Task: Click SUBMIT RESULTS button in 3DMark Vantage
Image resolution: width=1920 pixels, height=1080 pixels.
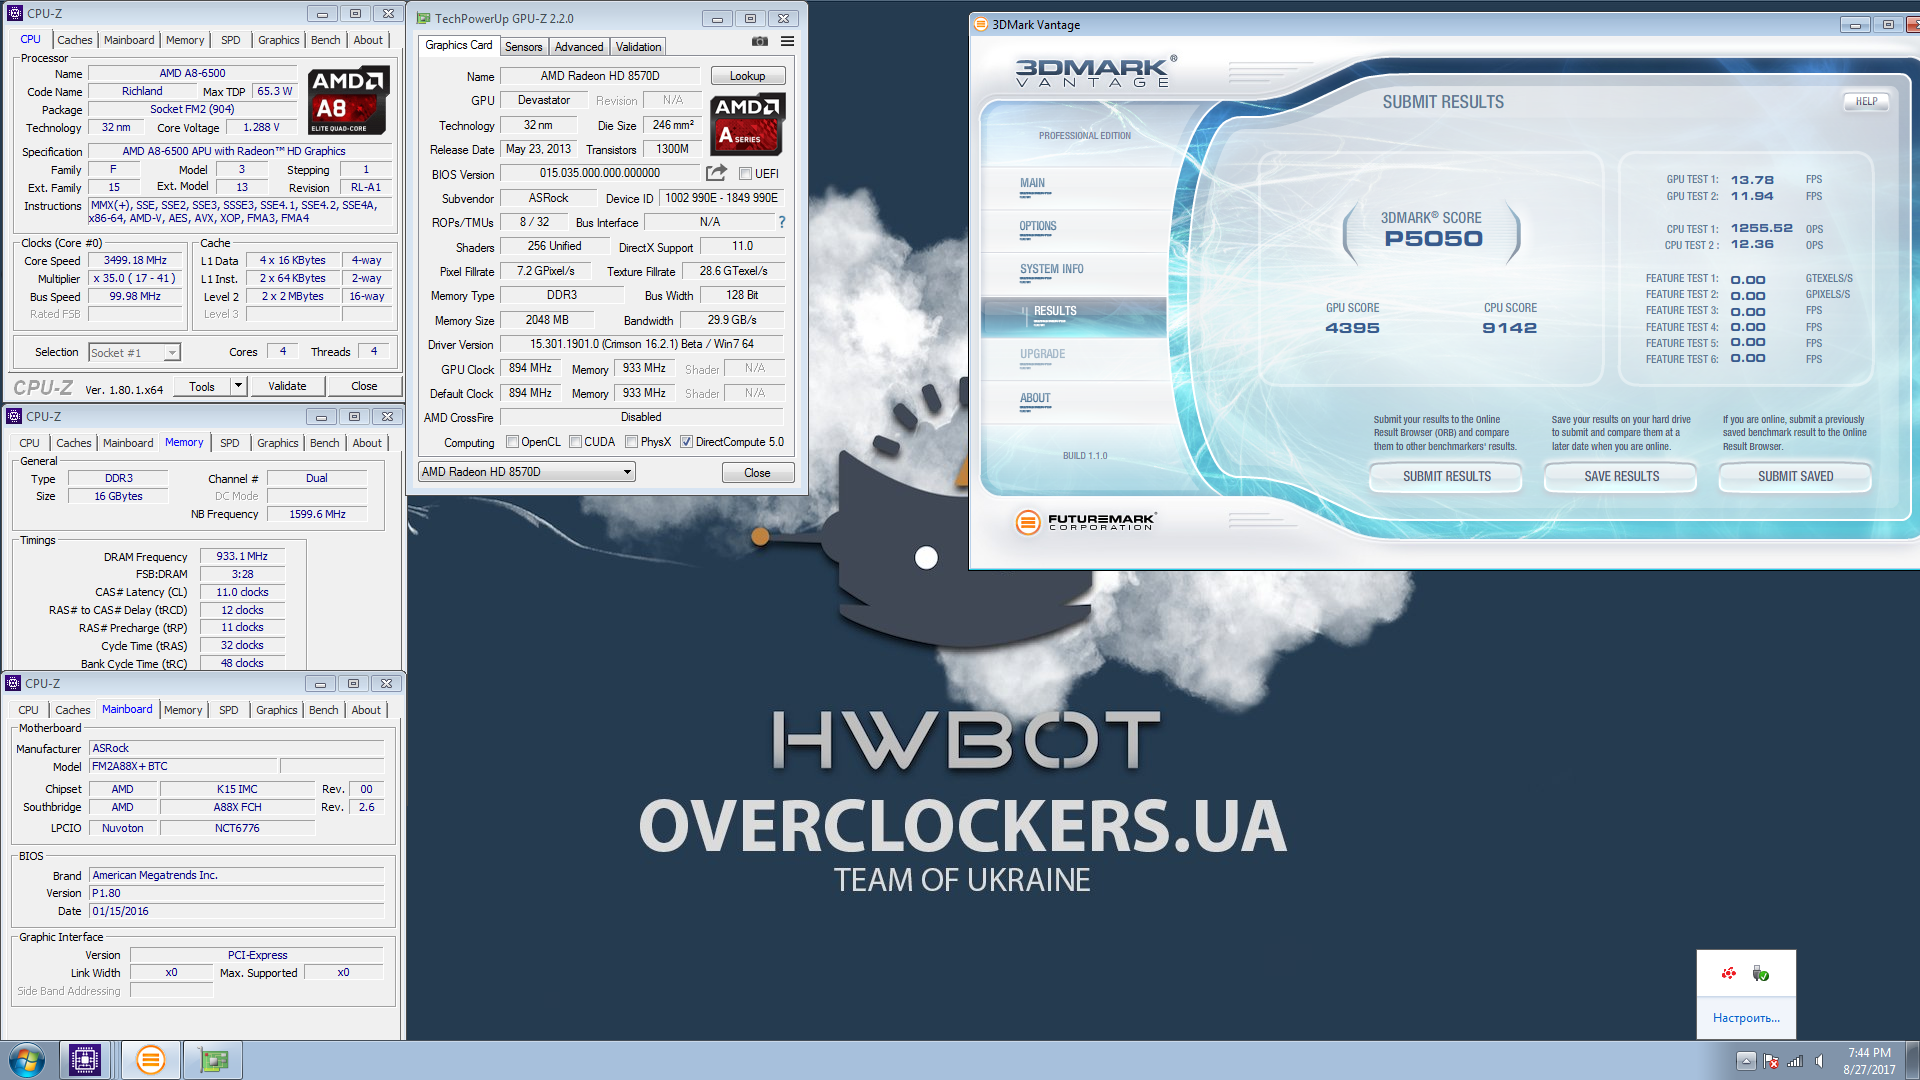Action: 1446,477
